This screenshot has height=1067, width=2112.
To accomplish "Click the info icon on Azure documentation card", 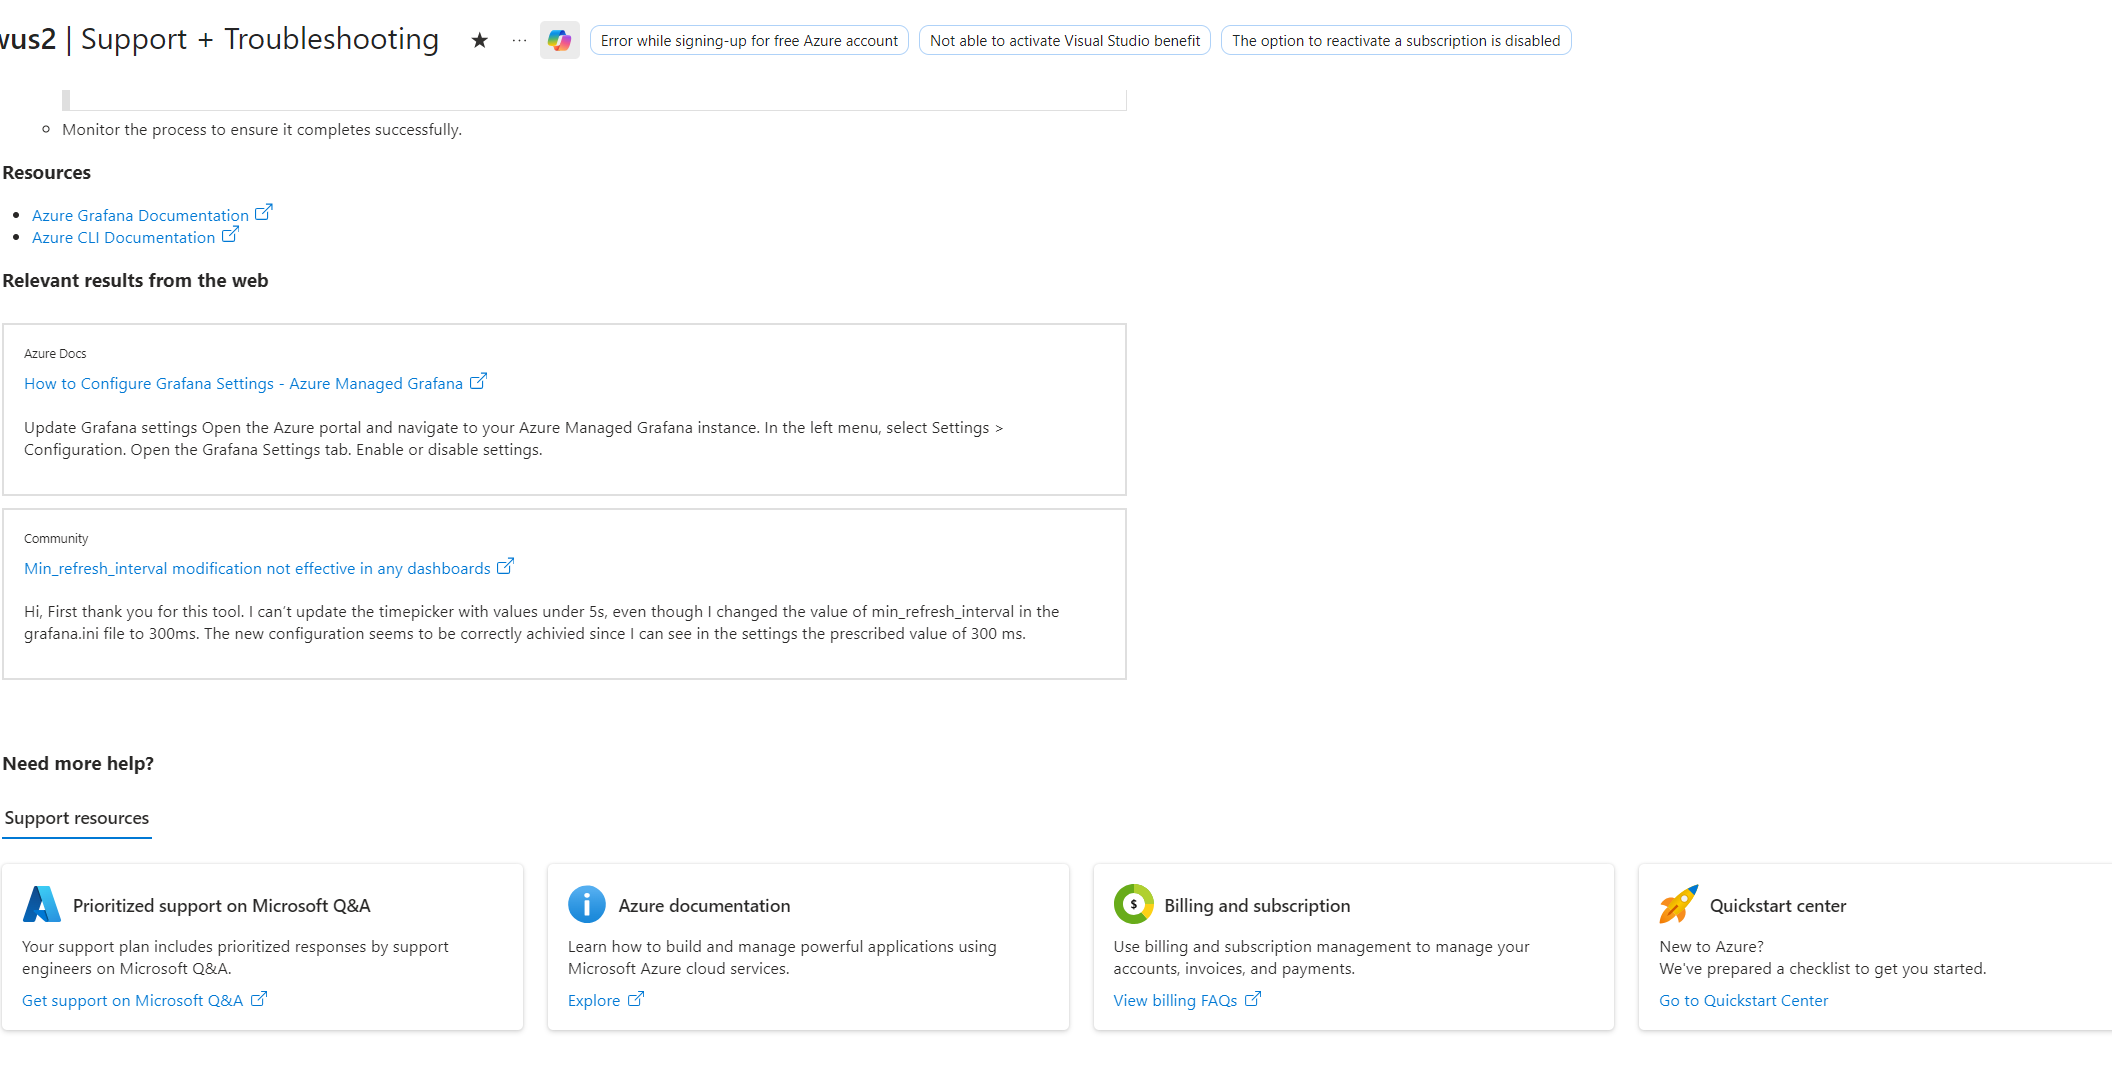I will (587, 904).
